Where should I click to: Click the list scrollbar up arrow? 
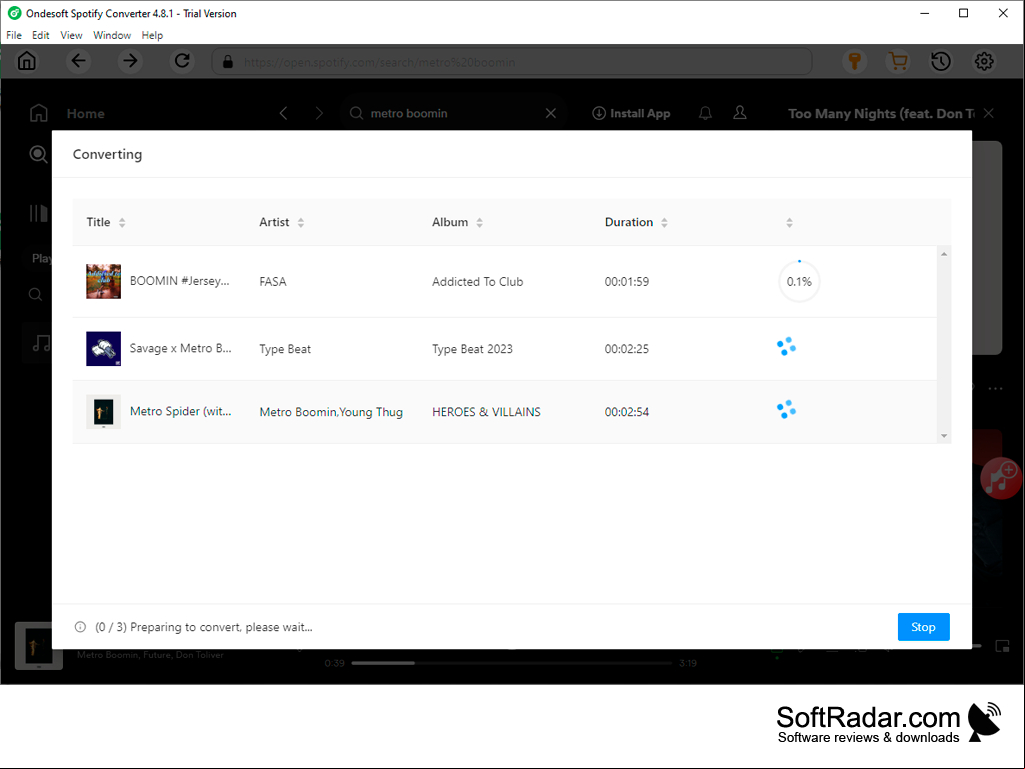[x=944, y=254]
